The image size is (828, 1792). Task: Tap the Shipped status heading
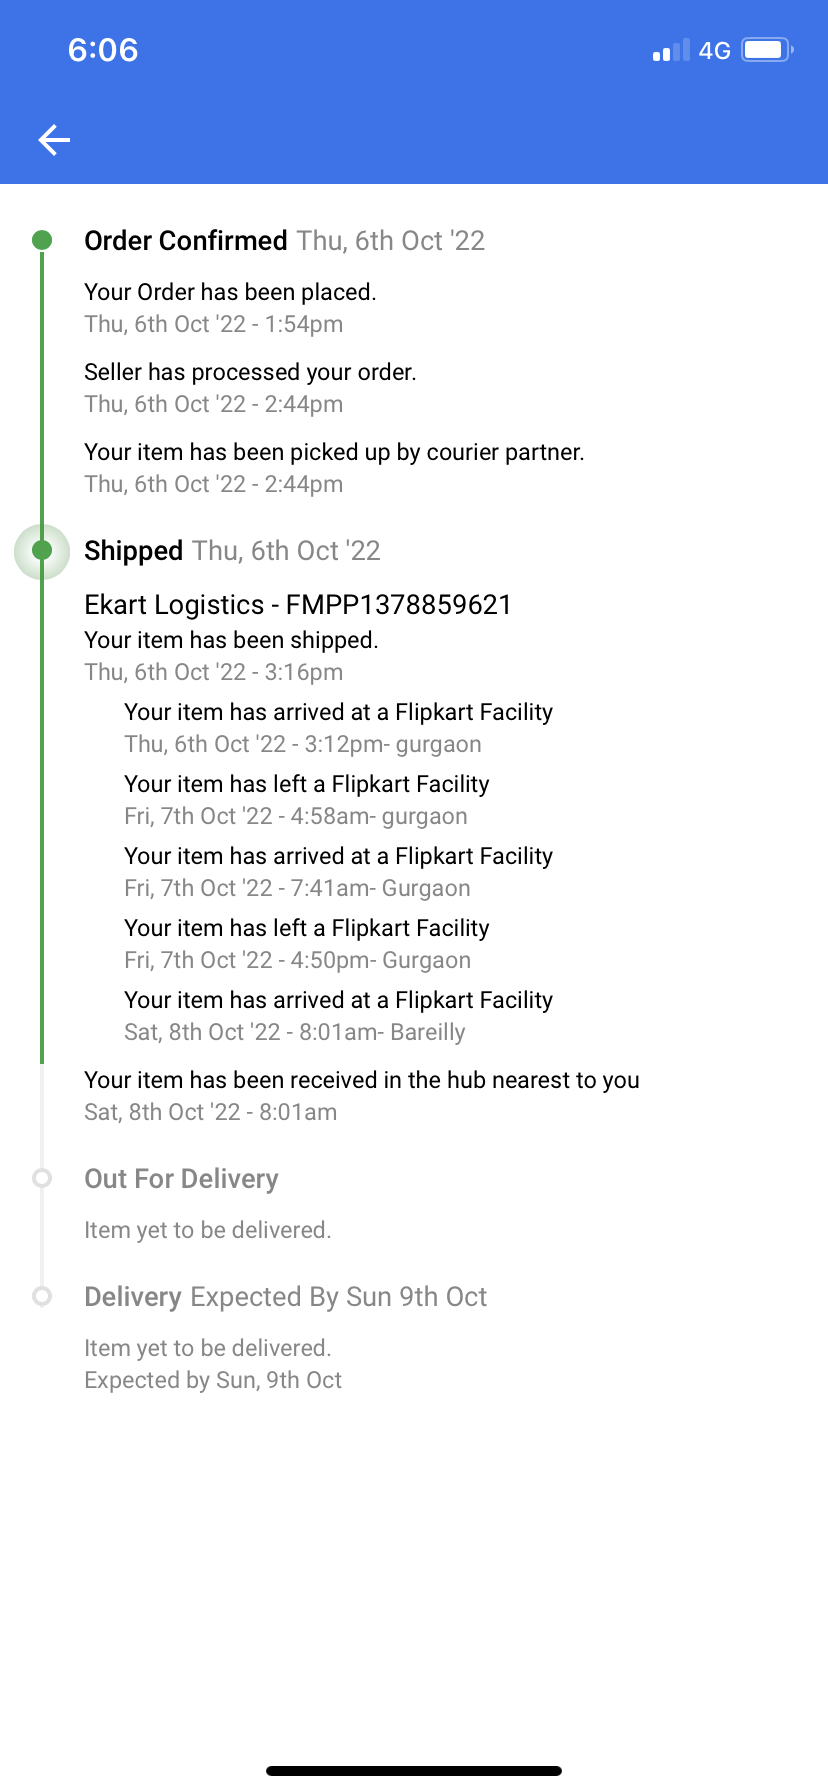coord(134,551)
